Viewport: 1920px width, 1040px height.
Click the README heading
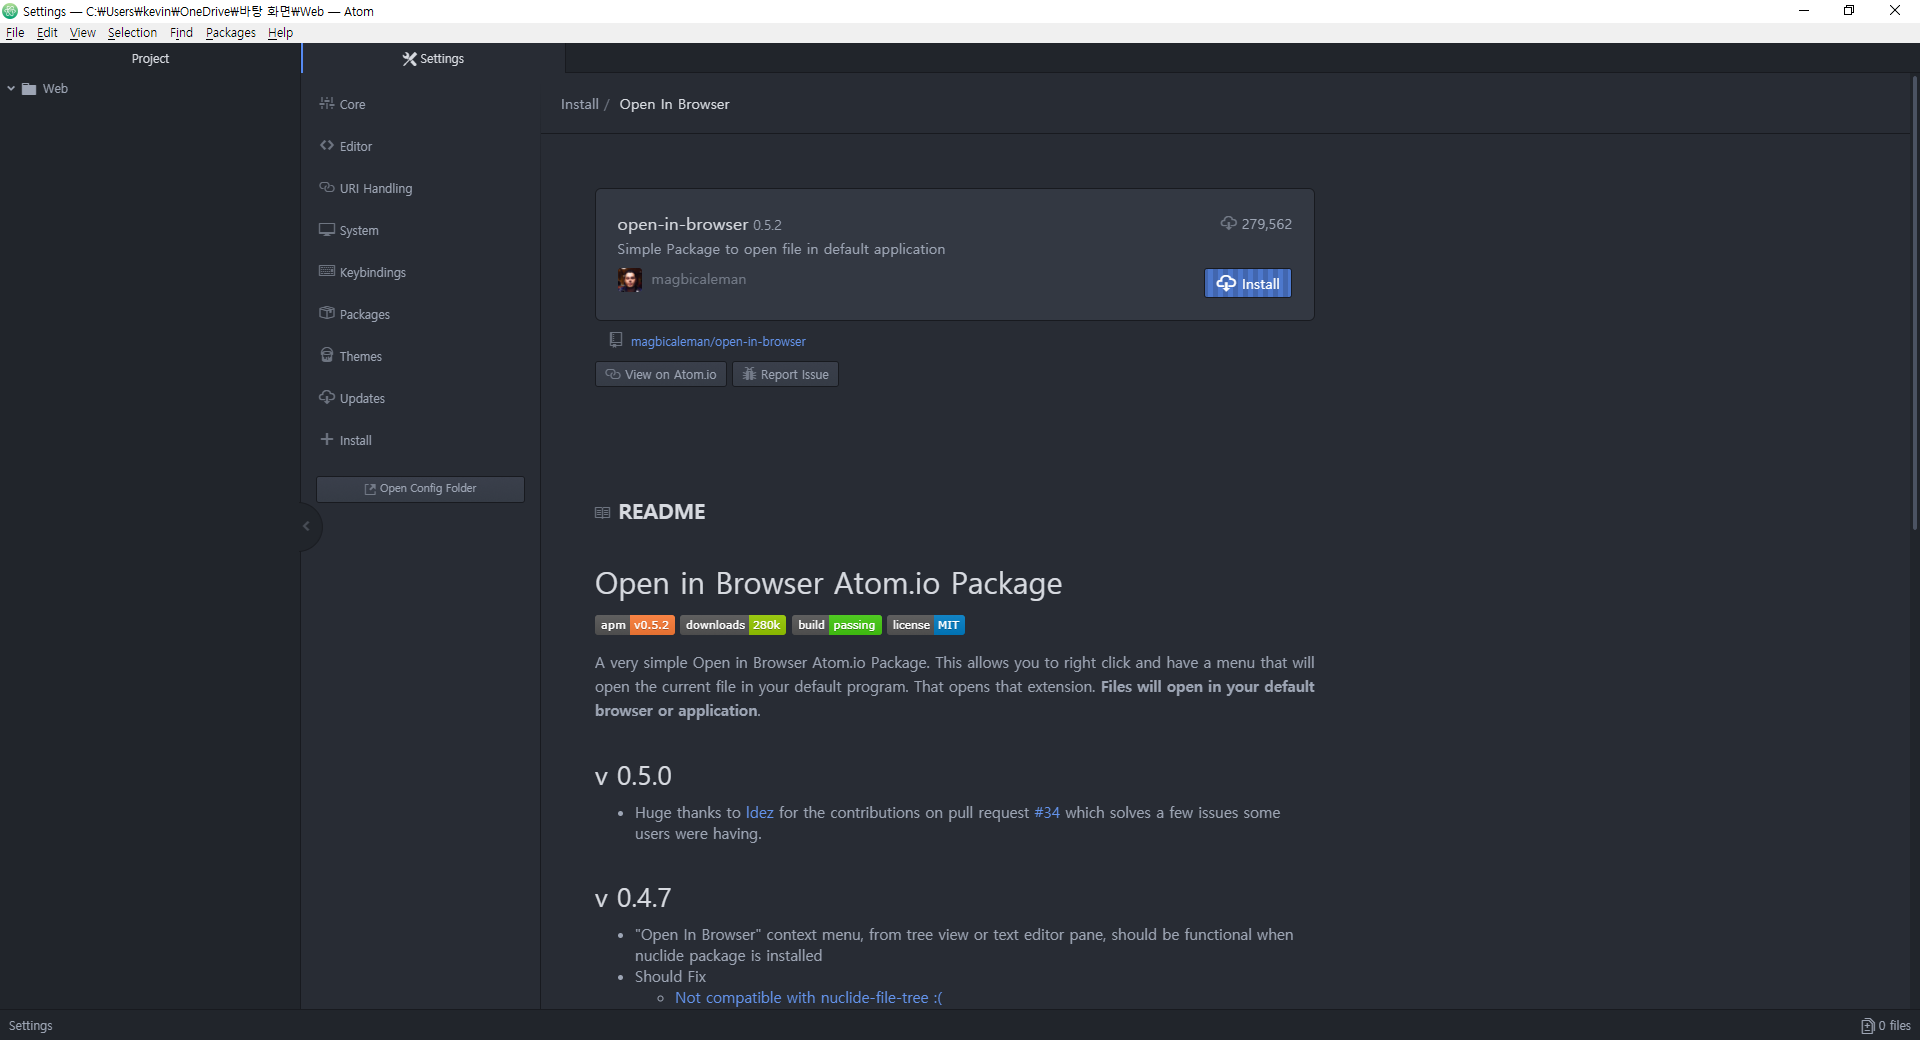(x=662, y=512)
